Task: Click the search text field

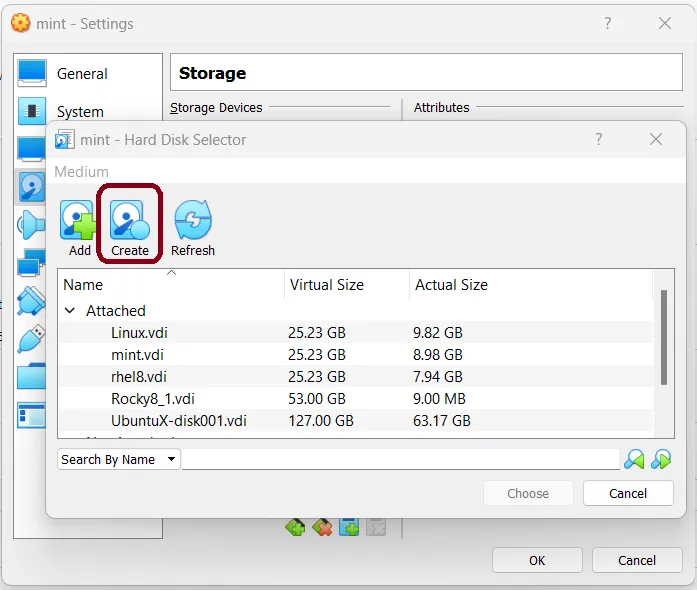Action: click(x=401, y=459)
